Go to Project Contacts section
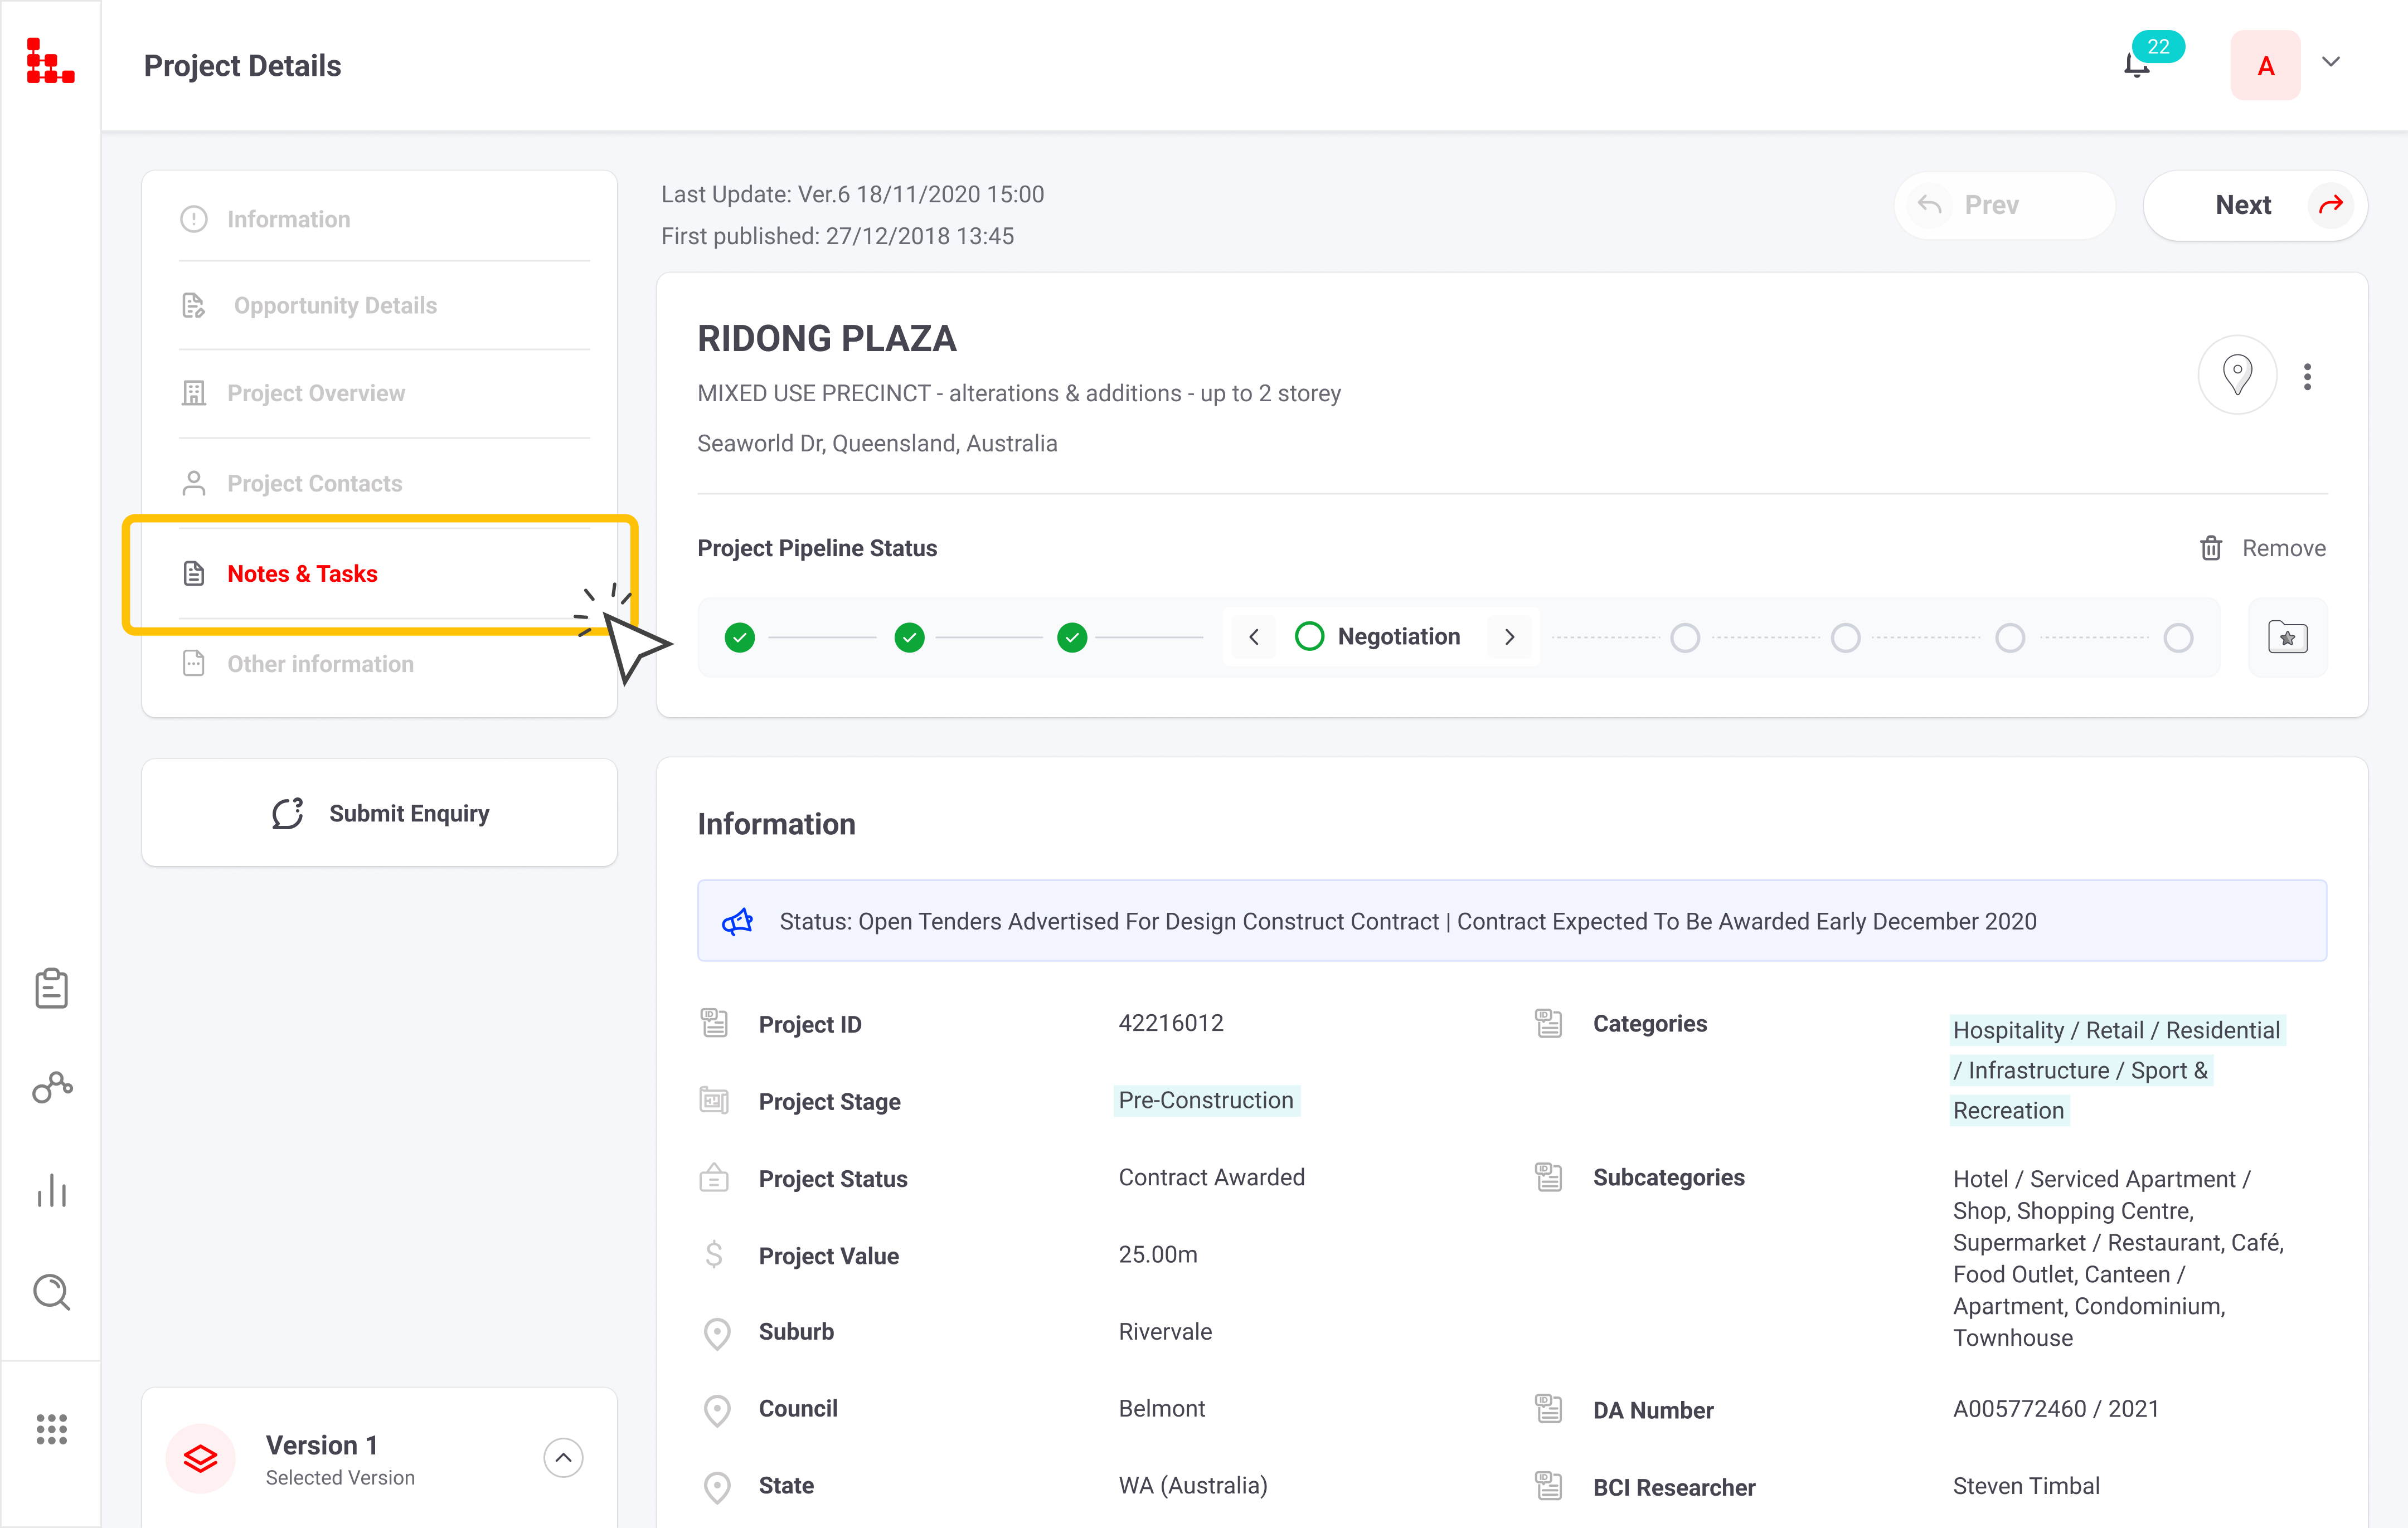Screen dimensions: 2408x1528 (x=314, y=483)
